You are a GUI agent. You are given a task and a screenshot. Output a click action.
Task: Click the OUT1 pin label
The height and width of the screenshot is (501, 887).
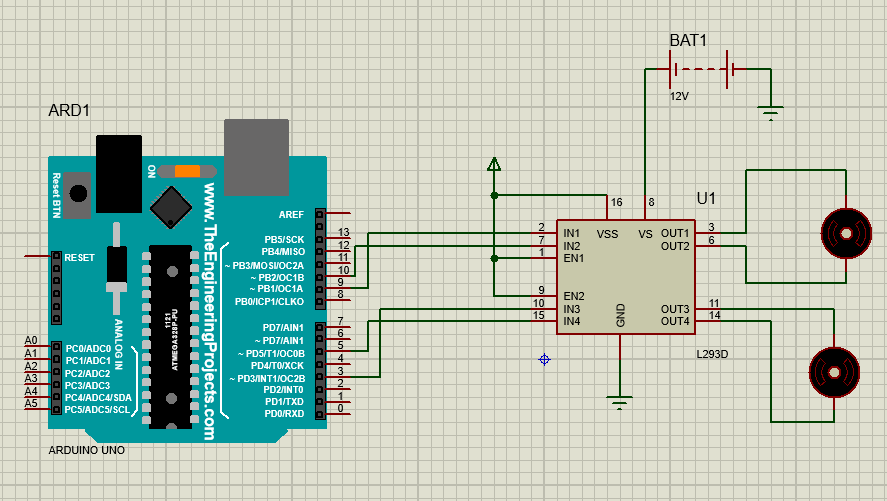pos(675,233)
